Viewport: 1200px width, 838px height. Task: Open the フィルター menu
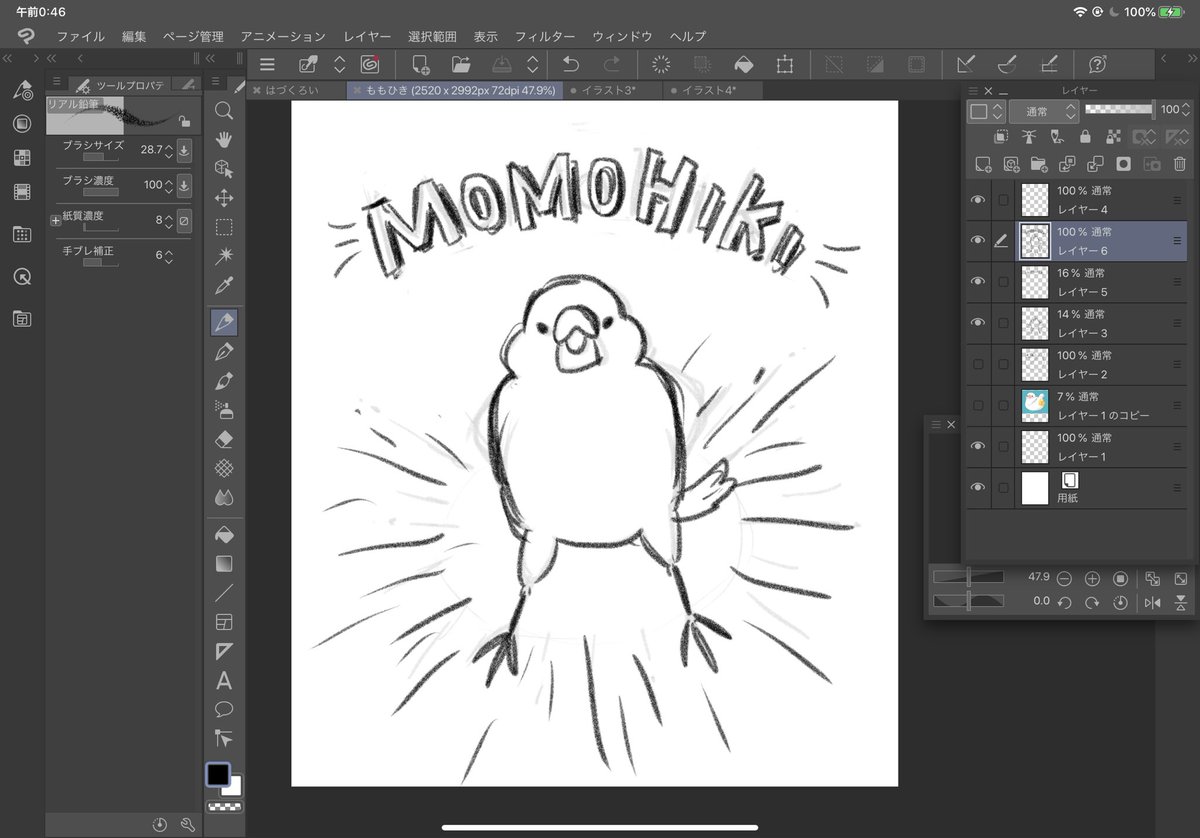click(x=545, y=36)
